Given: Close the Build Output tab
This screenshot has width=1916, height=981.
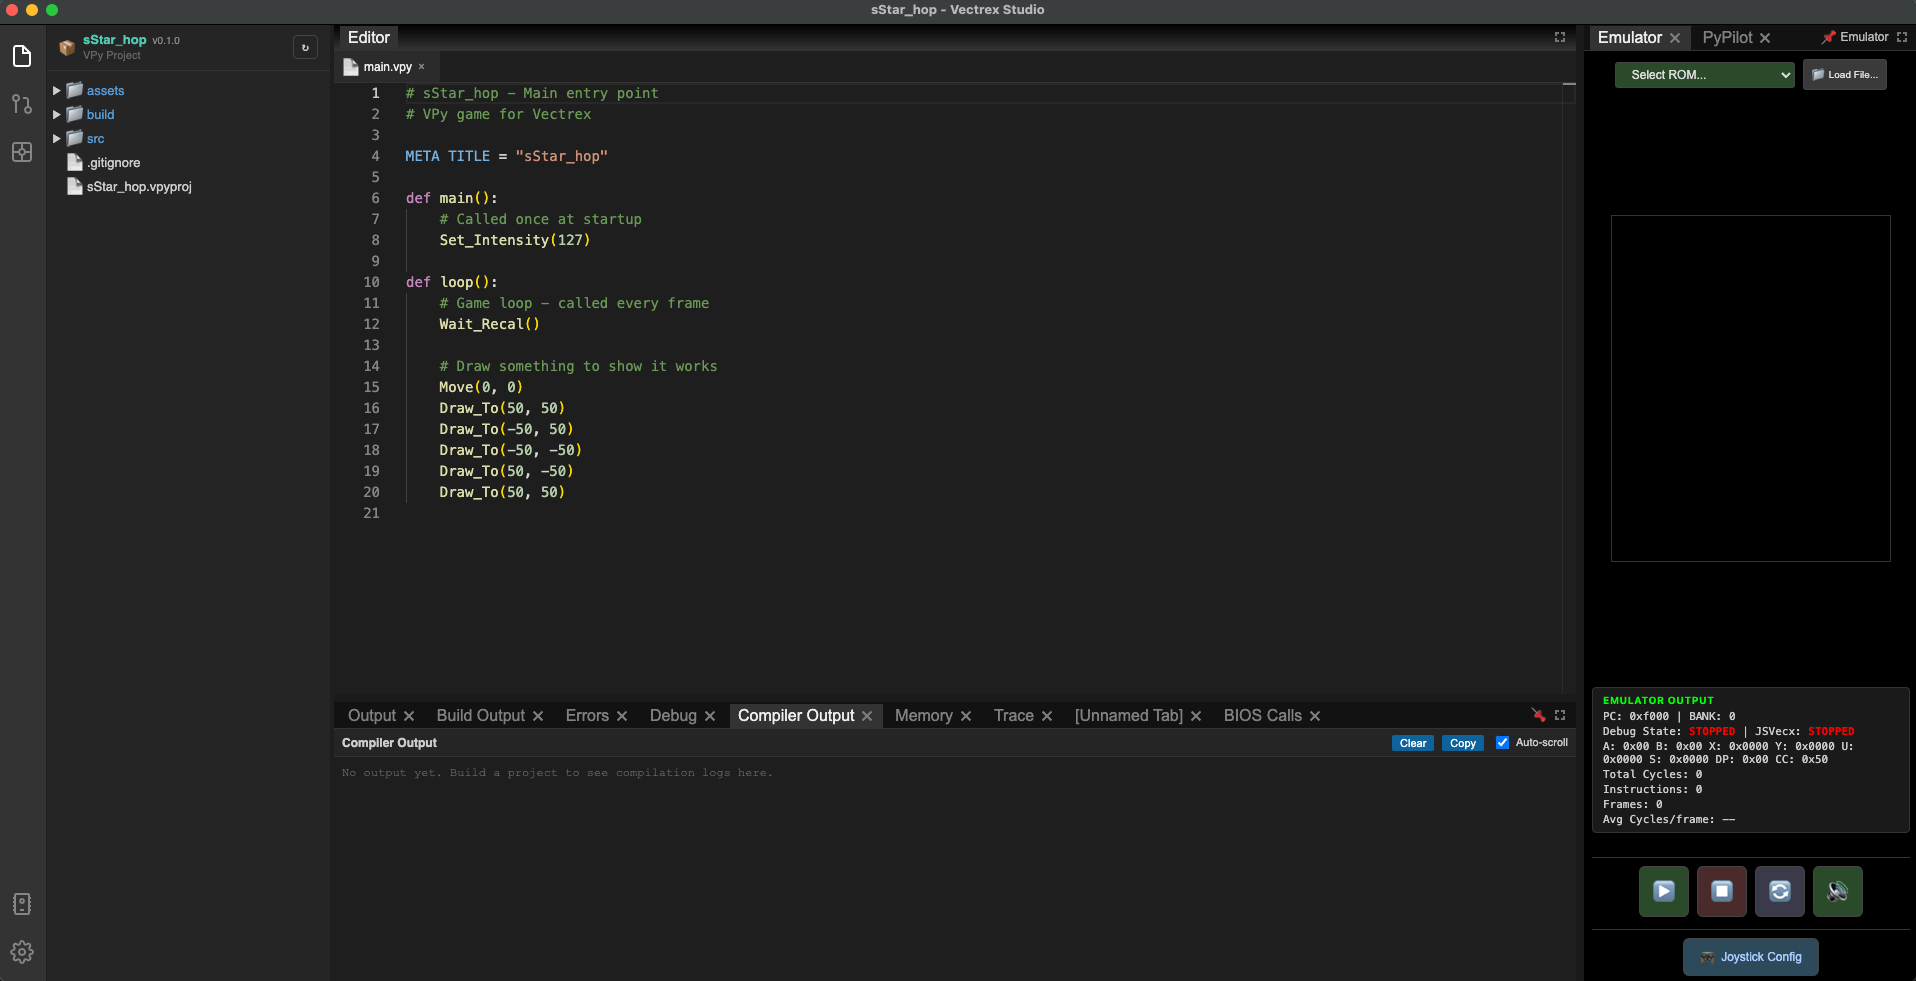Looking at the screenshot, I should (538, 716).
